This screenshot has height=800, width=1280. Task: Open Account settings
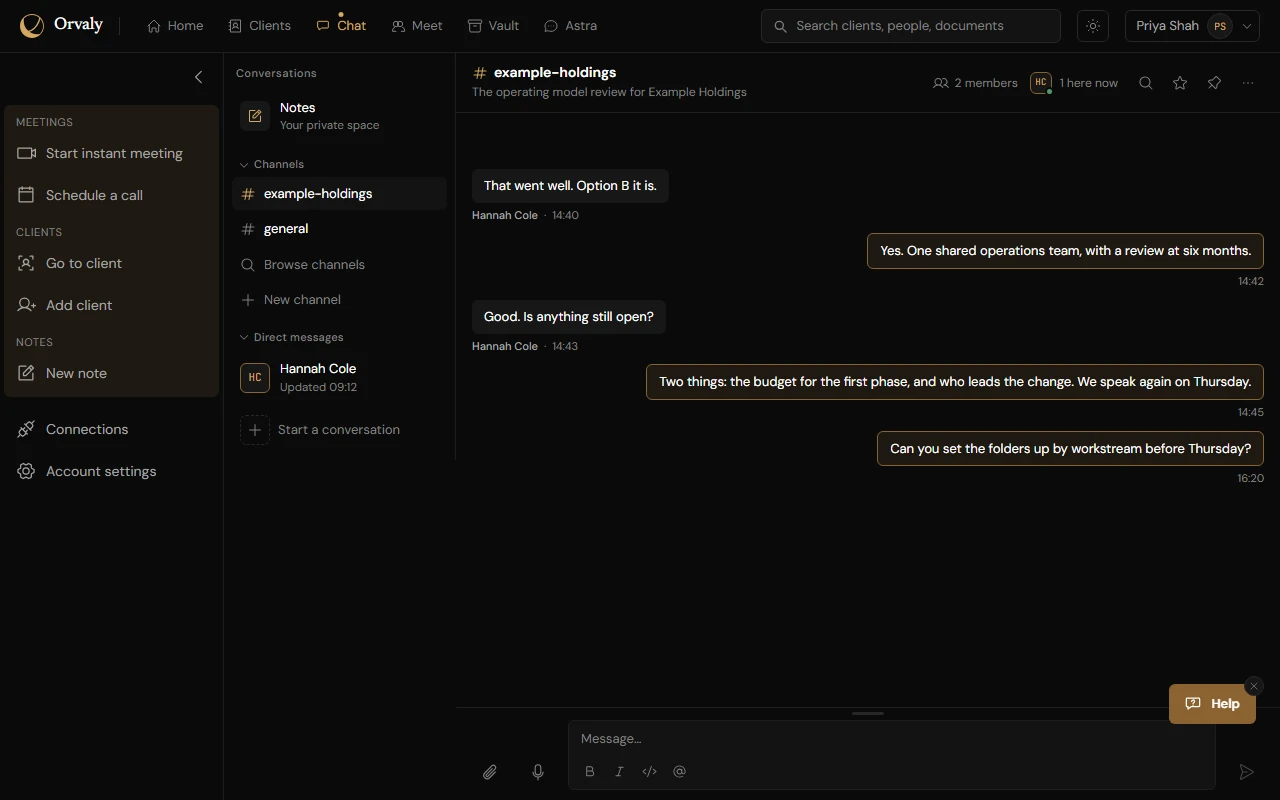point(111,471)
